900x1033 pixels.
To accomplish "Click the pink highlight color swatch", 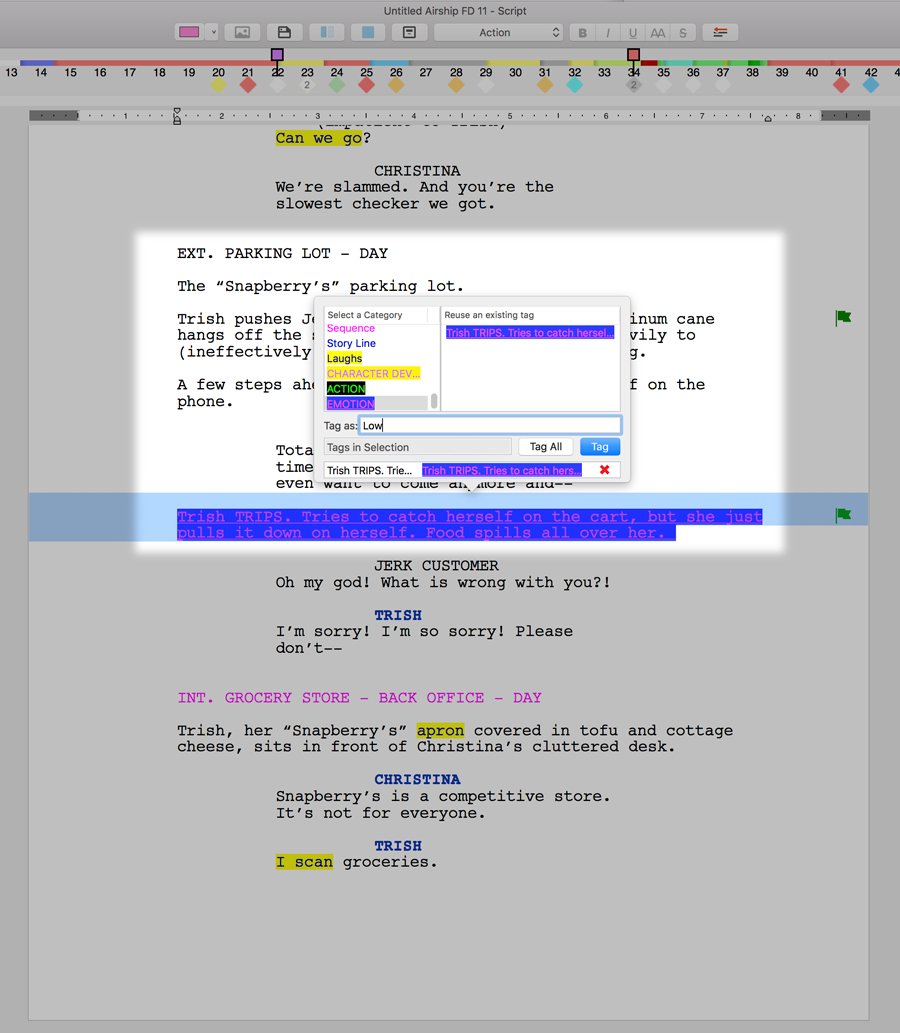I will [x=189, y=32].
